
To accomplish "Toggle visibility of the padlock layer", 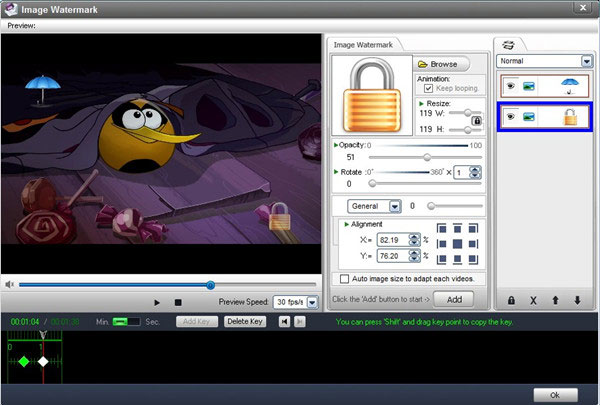I will [x=510, y=116].
